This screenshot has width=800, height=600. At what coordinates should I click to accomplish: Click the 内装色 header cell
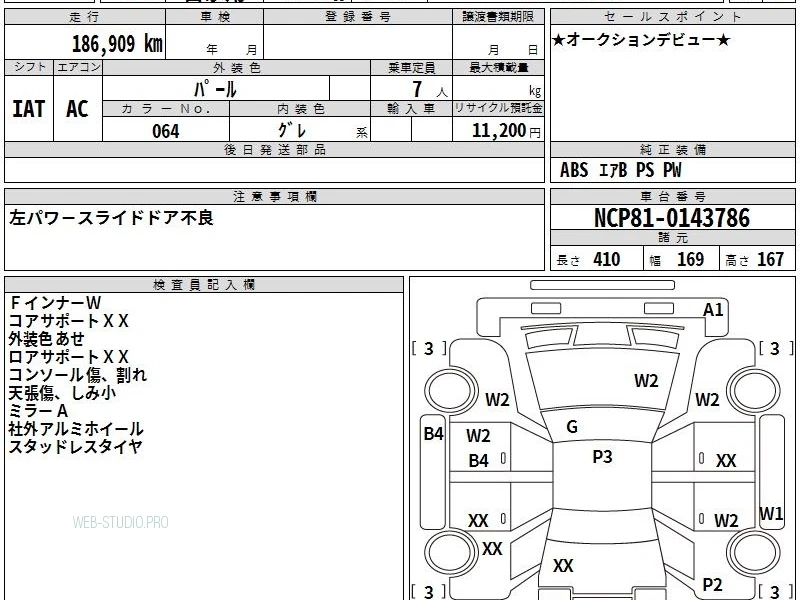[300, 109]
